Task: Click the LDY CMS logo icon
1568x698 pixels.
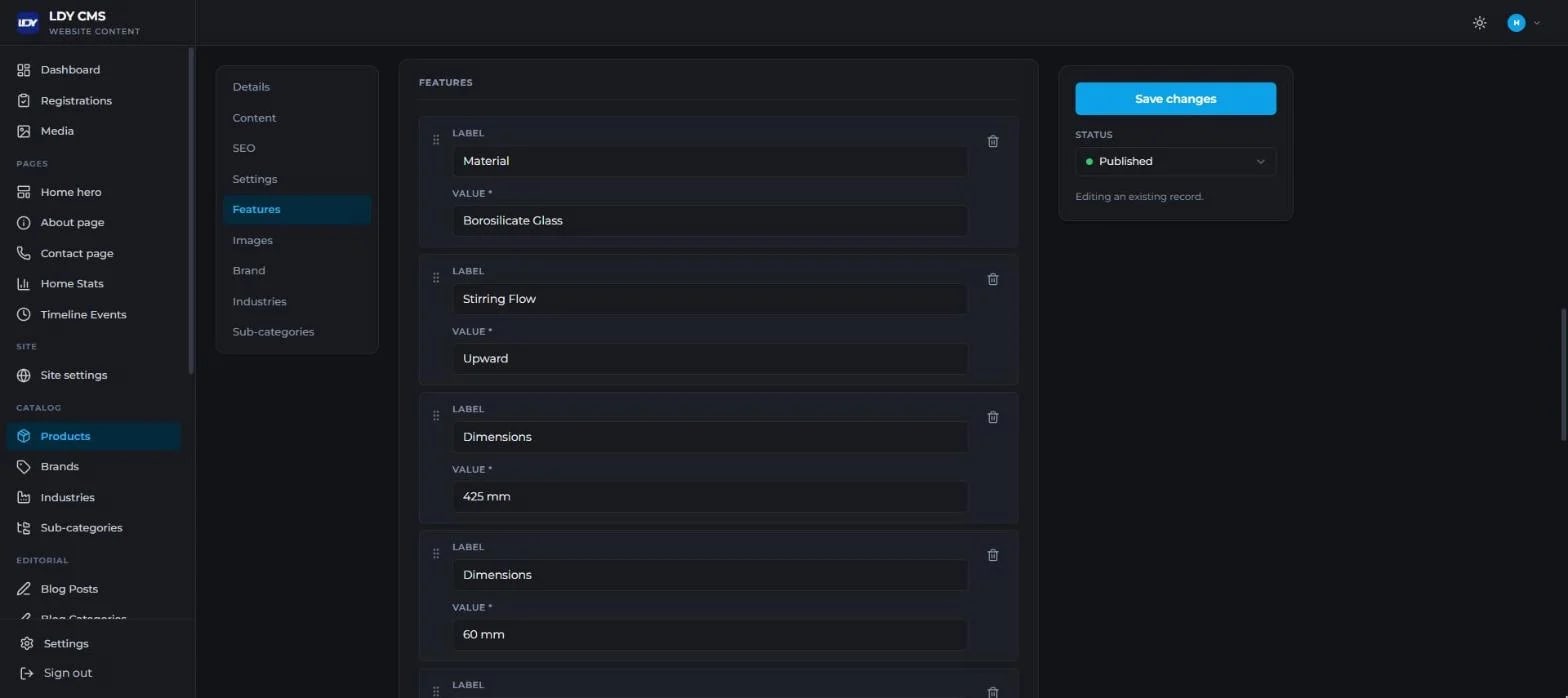Action: (28, 22)
